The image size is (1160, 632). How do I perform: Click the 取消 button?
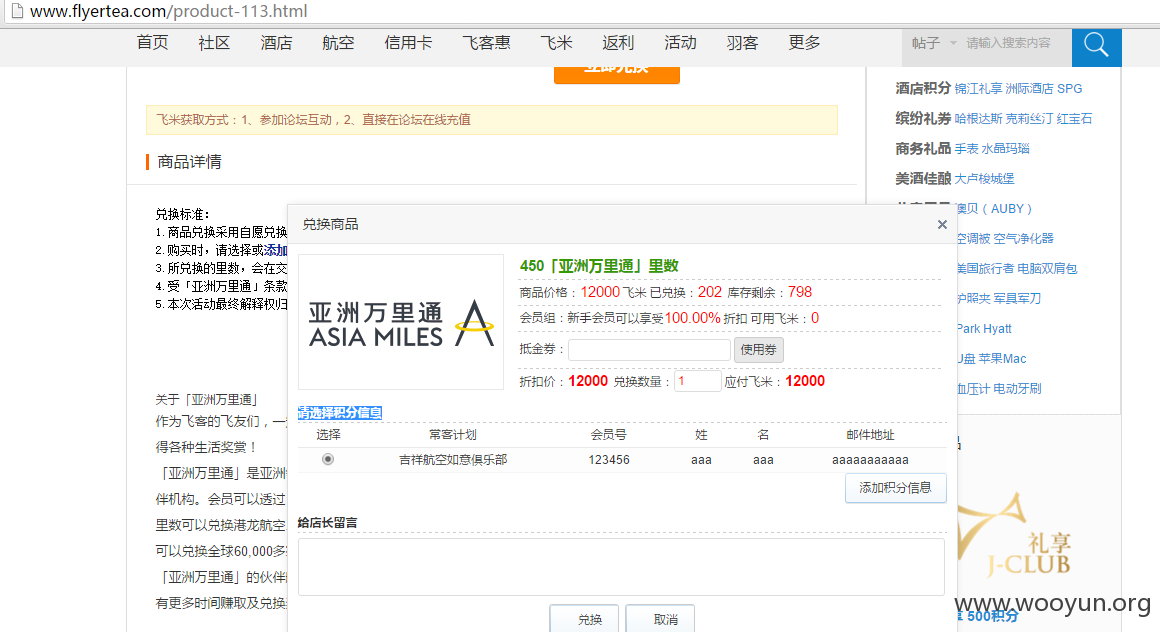coord(661,619)
